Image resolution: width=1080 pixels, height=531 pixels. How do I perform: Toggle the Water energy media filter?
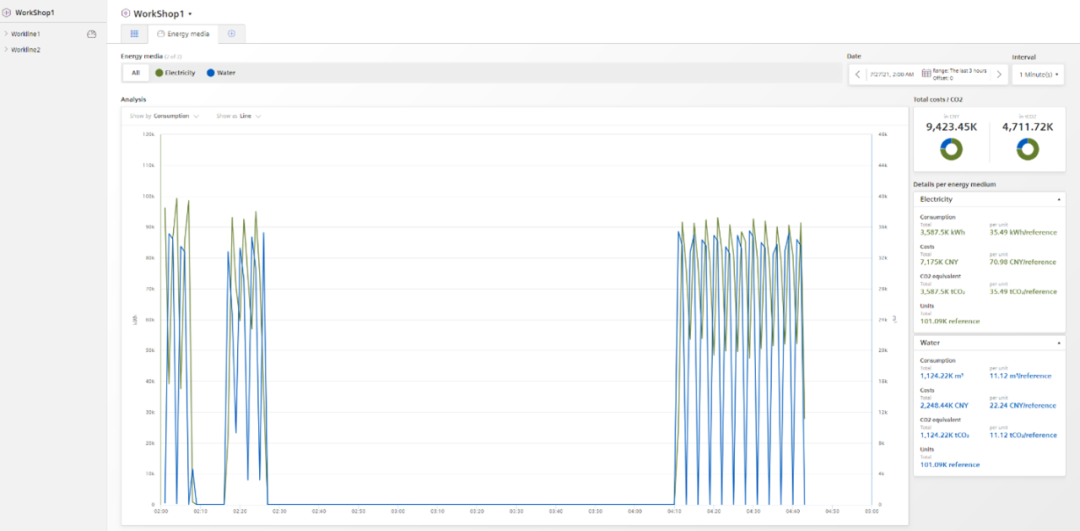220,73
